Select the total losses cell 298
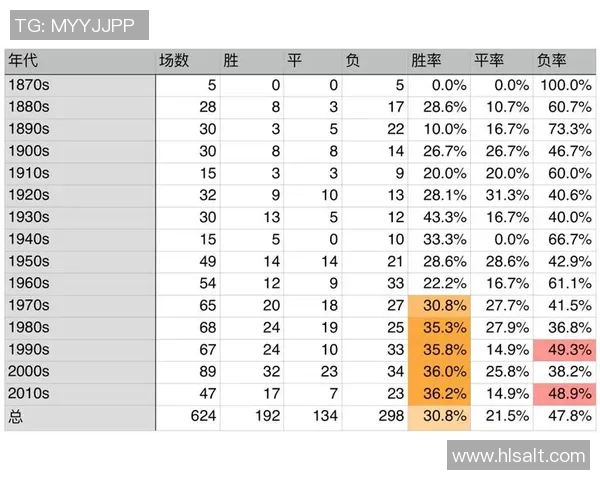The image size is (600, 480). point(389,414)
